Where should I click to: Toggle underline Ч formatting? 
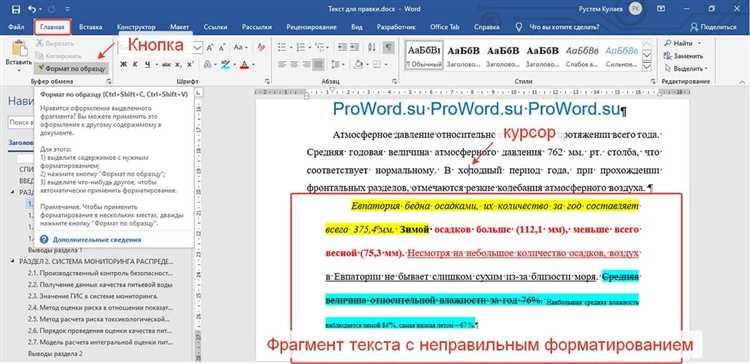coord(148,64)
